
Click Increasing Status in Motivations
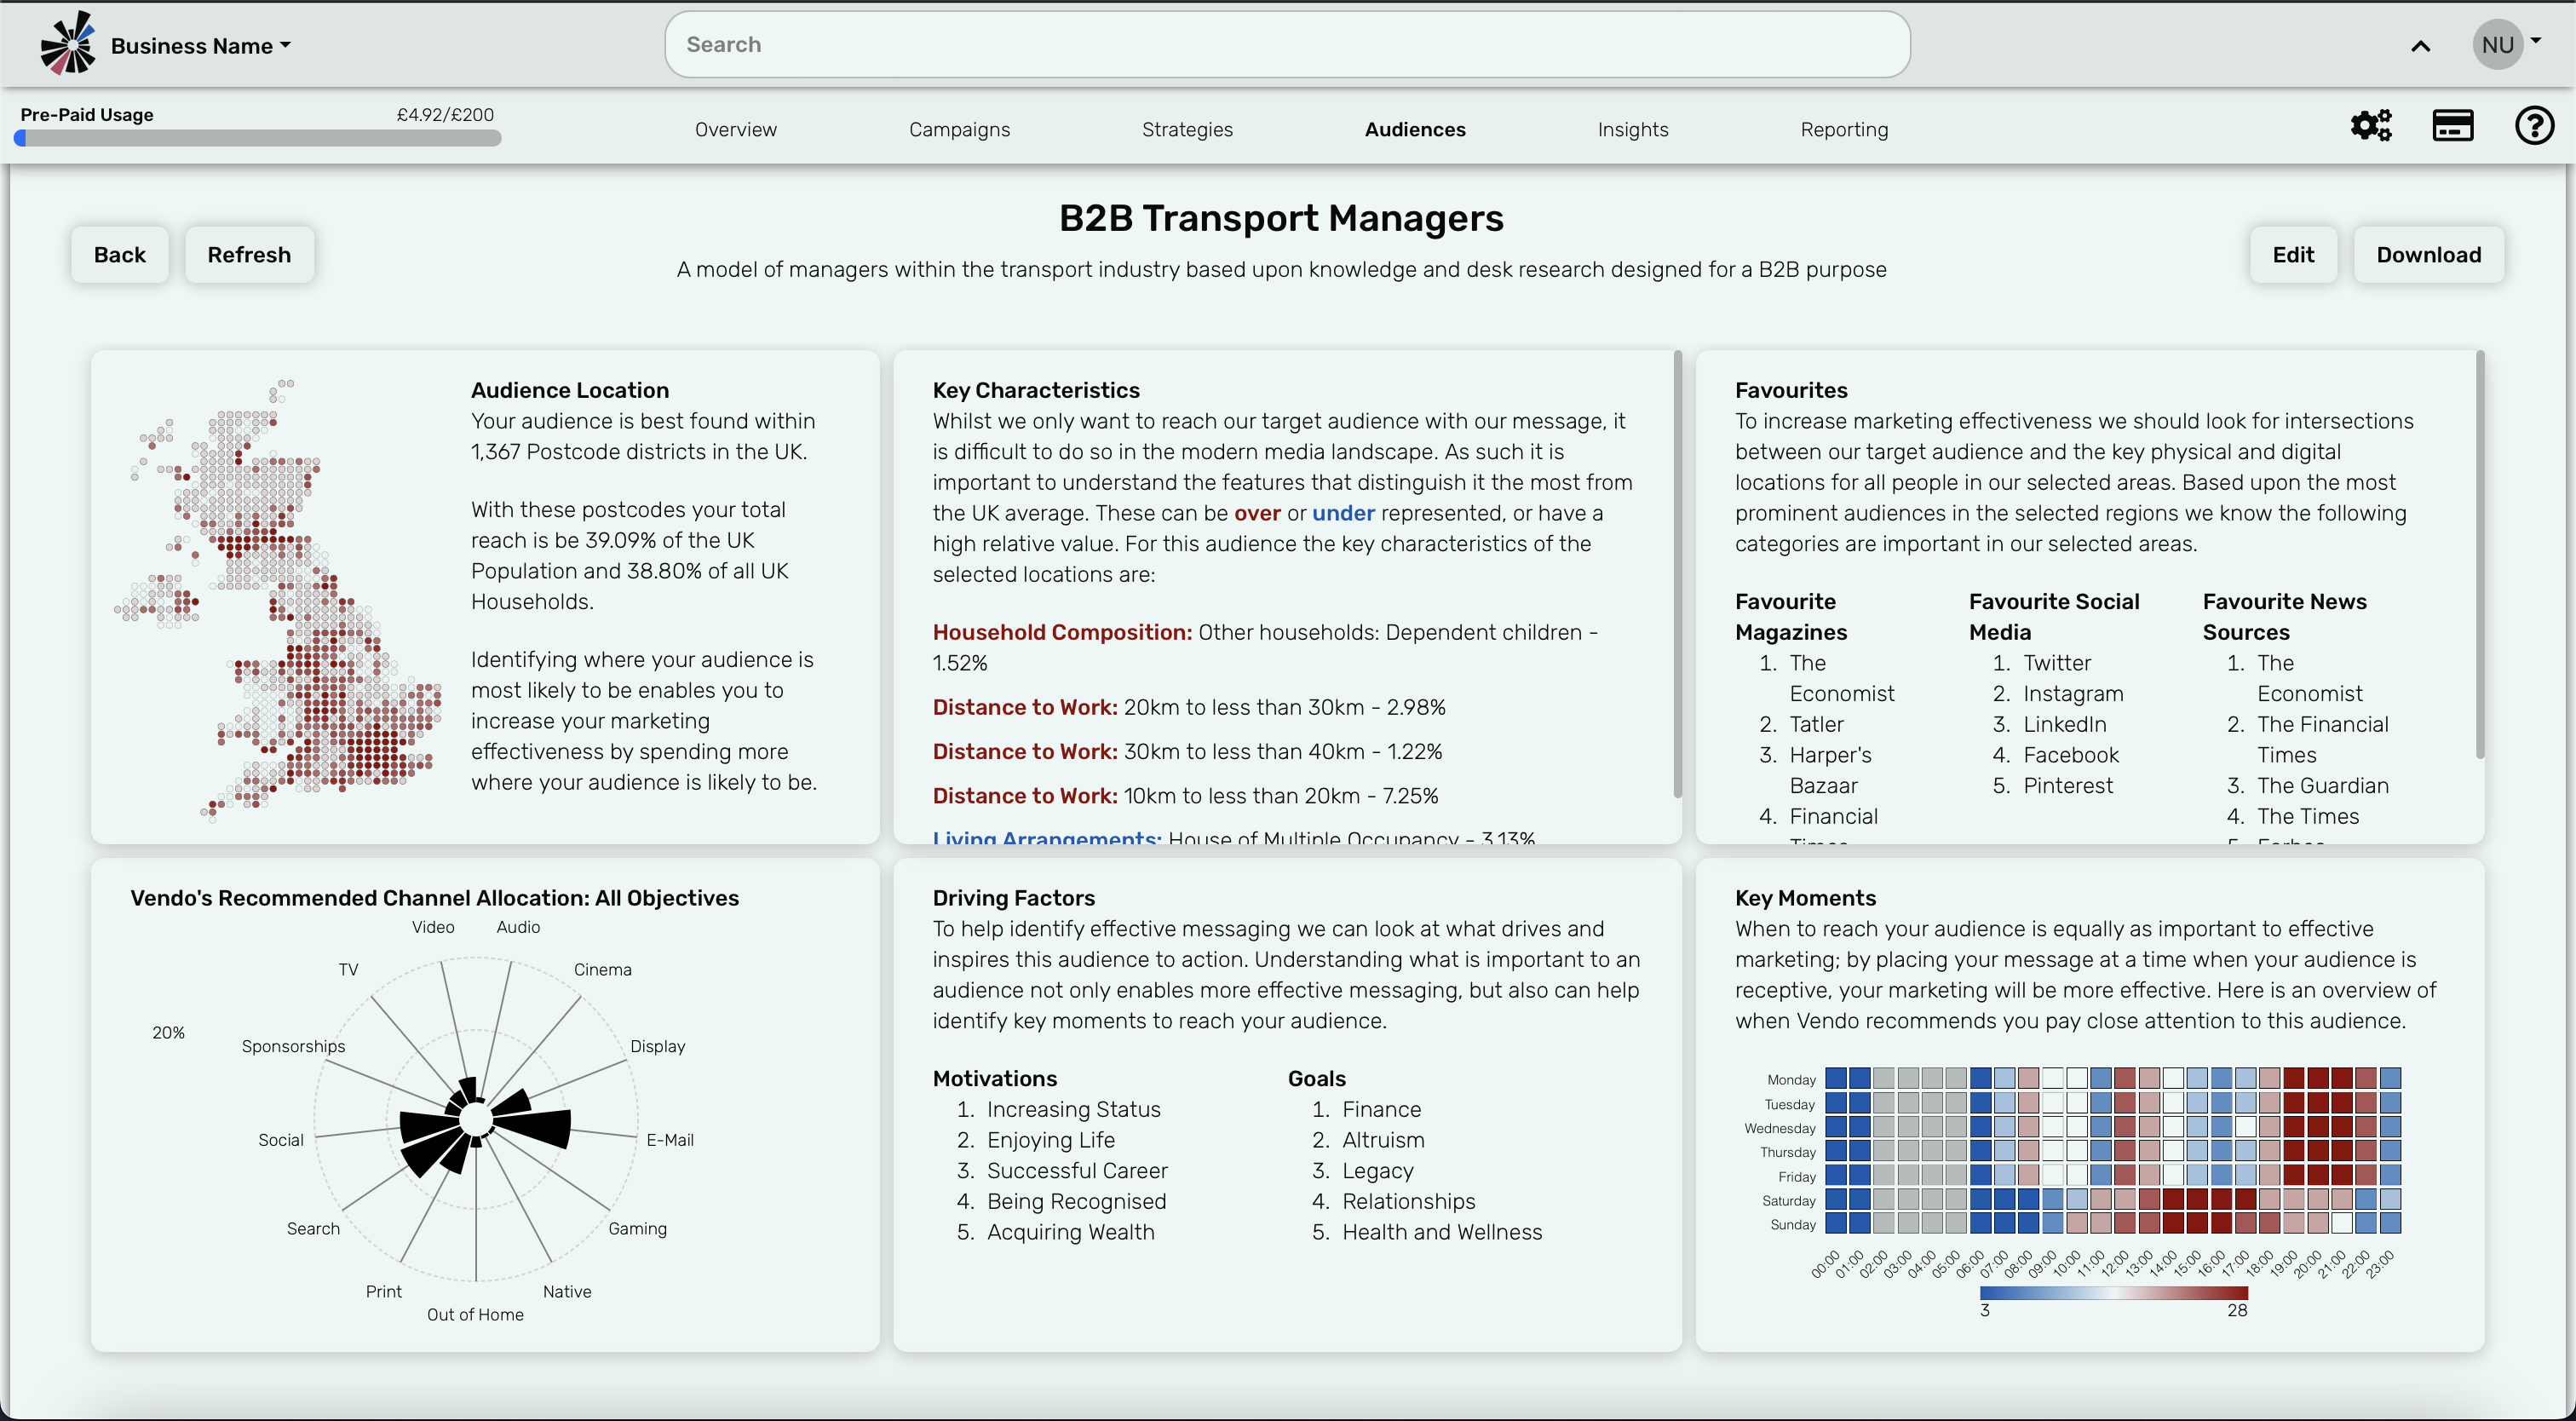(x=1073, y=1109)
